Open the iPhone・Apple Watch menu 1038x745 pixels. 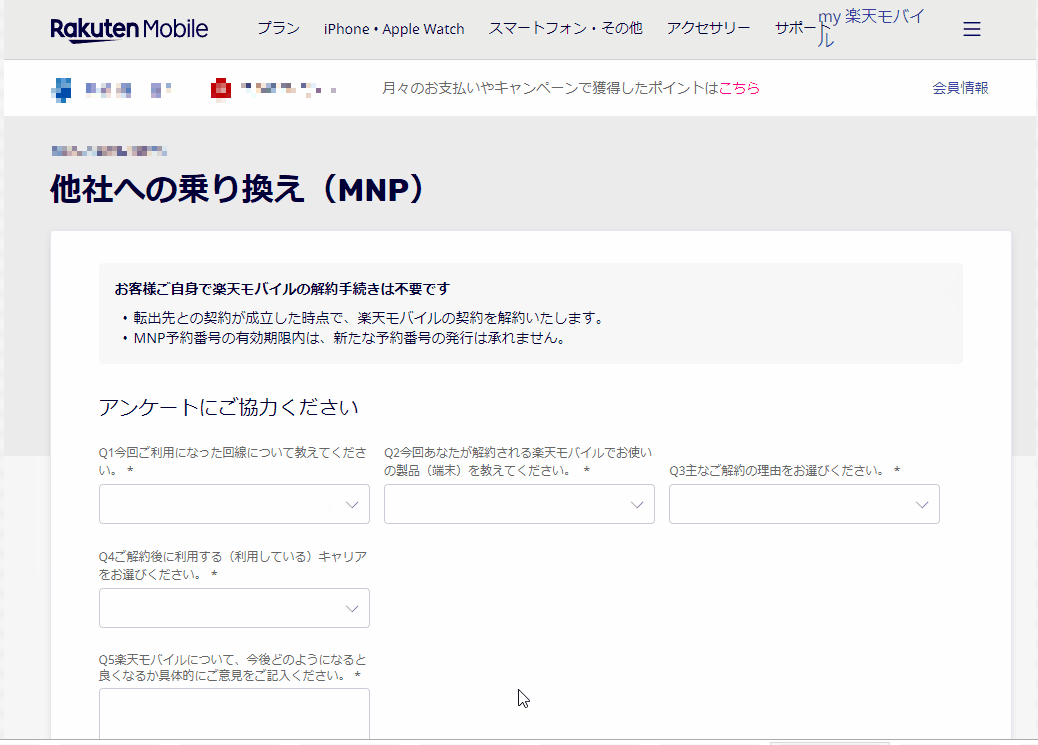394,29
